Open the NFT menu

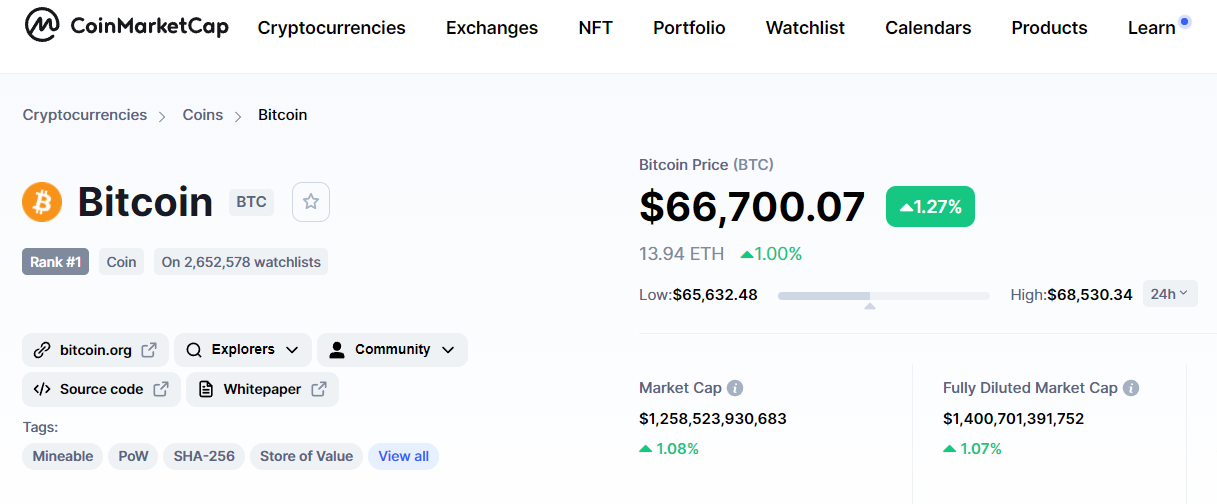596,28
